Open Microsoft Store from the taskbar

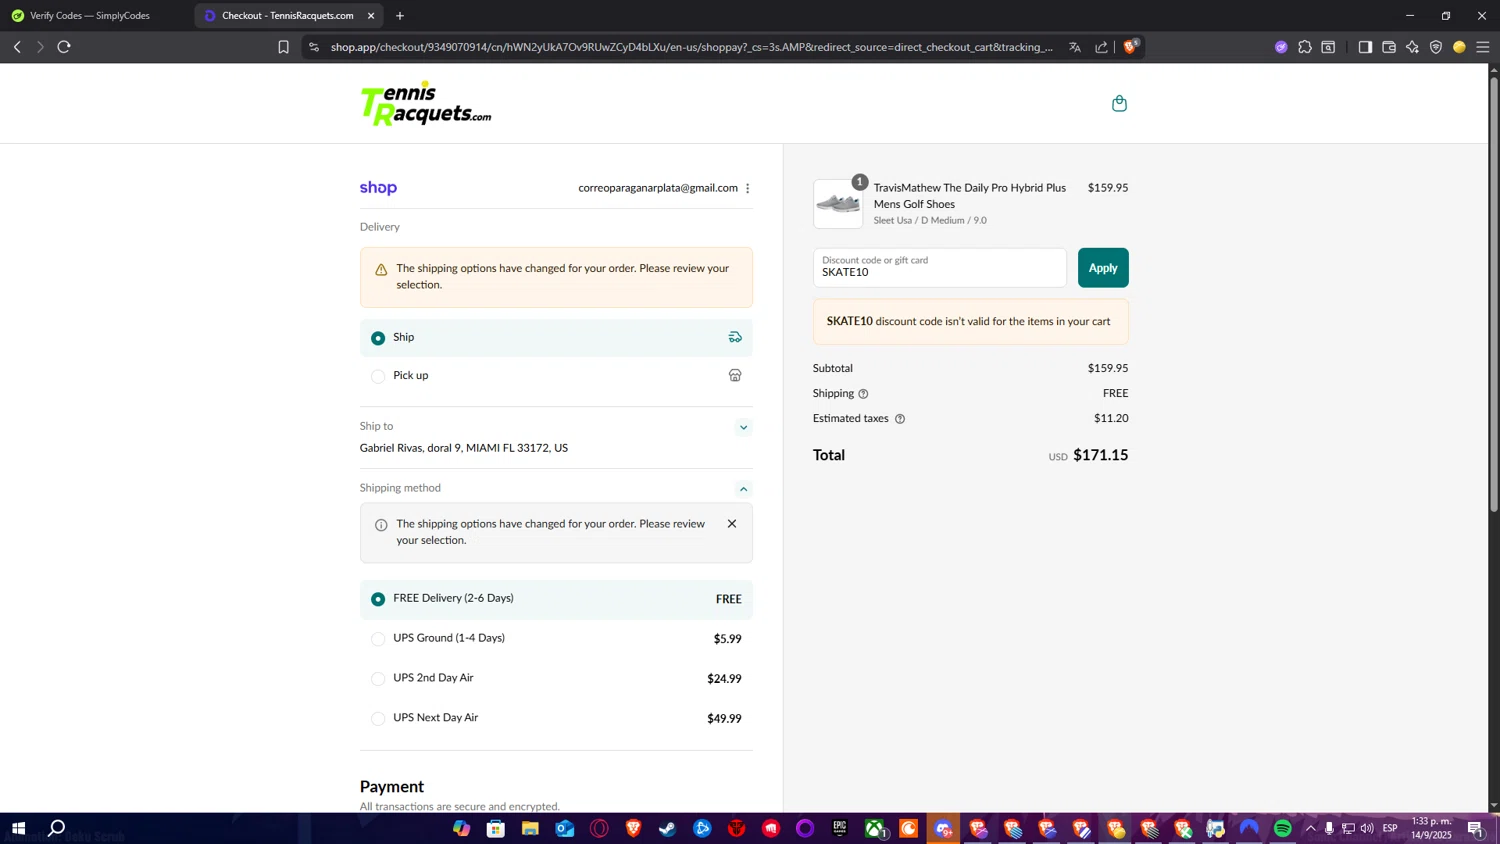click(496, 829)
